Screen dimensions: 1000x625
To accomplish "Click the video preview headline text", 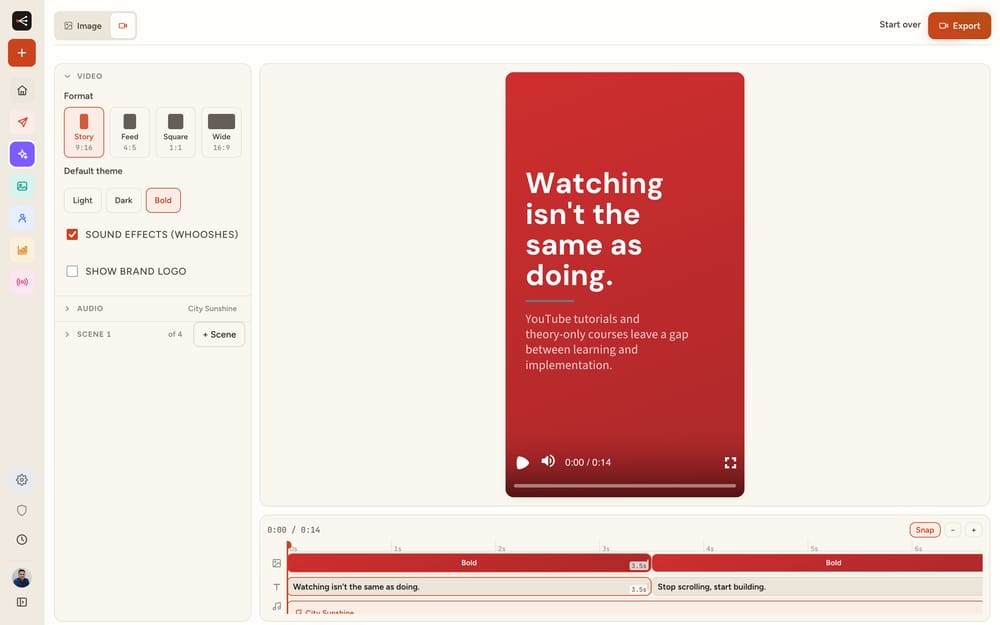I will (x=594, y=229).
